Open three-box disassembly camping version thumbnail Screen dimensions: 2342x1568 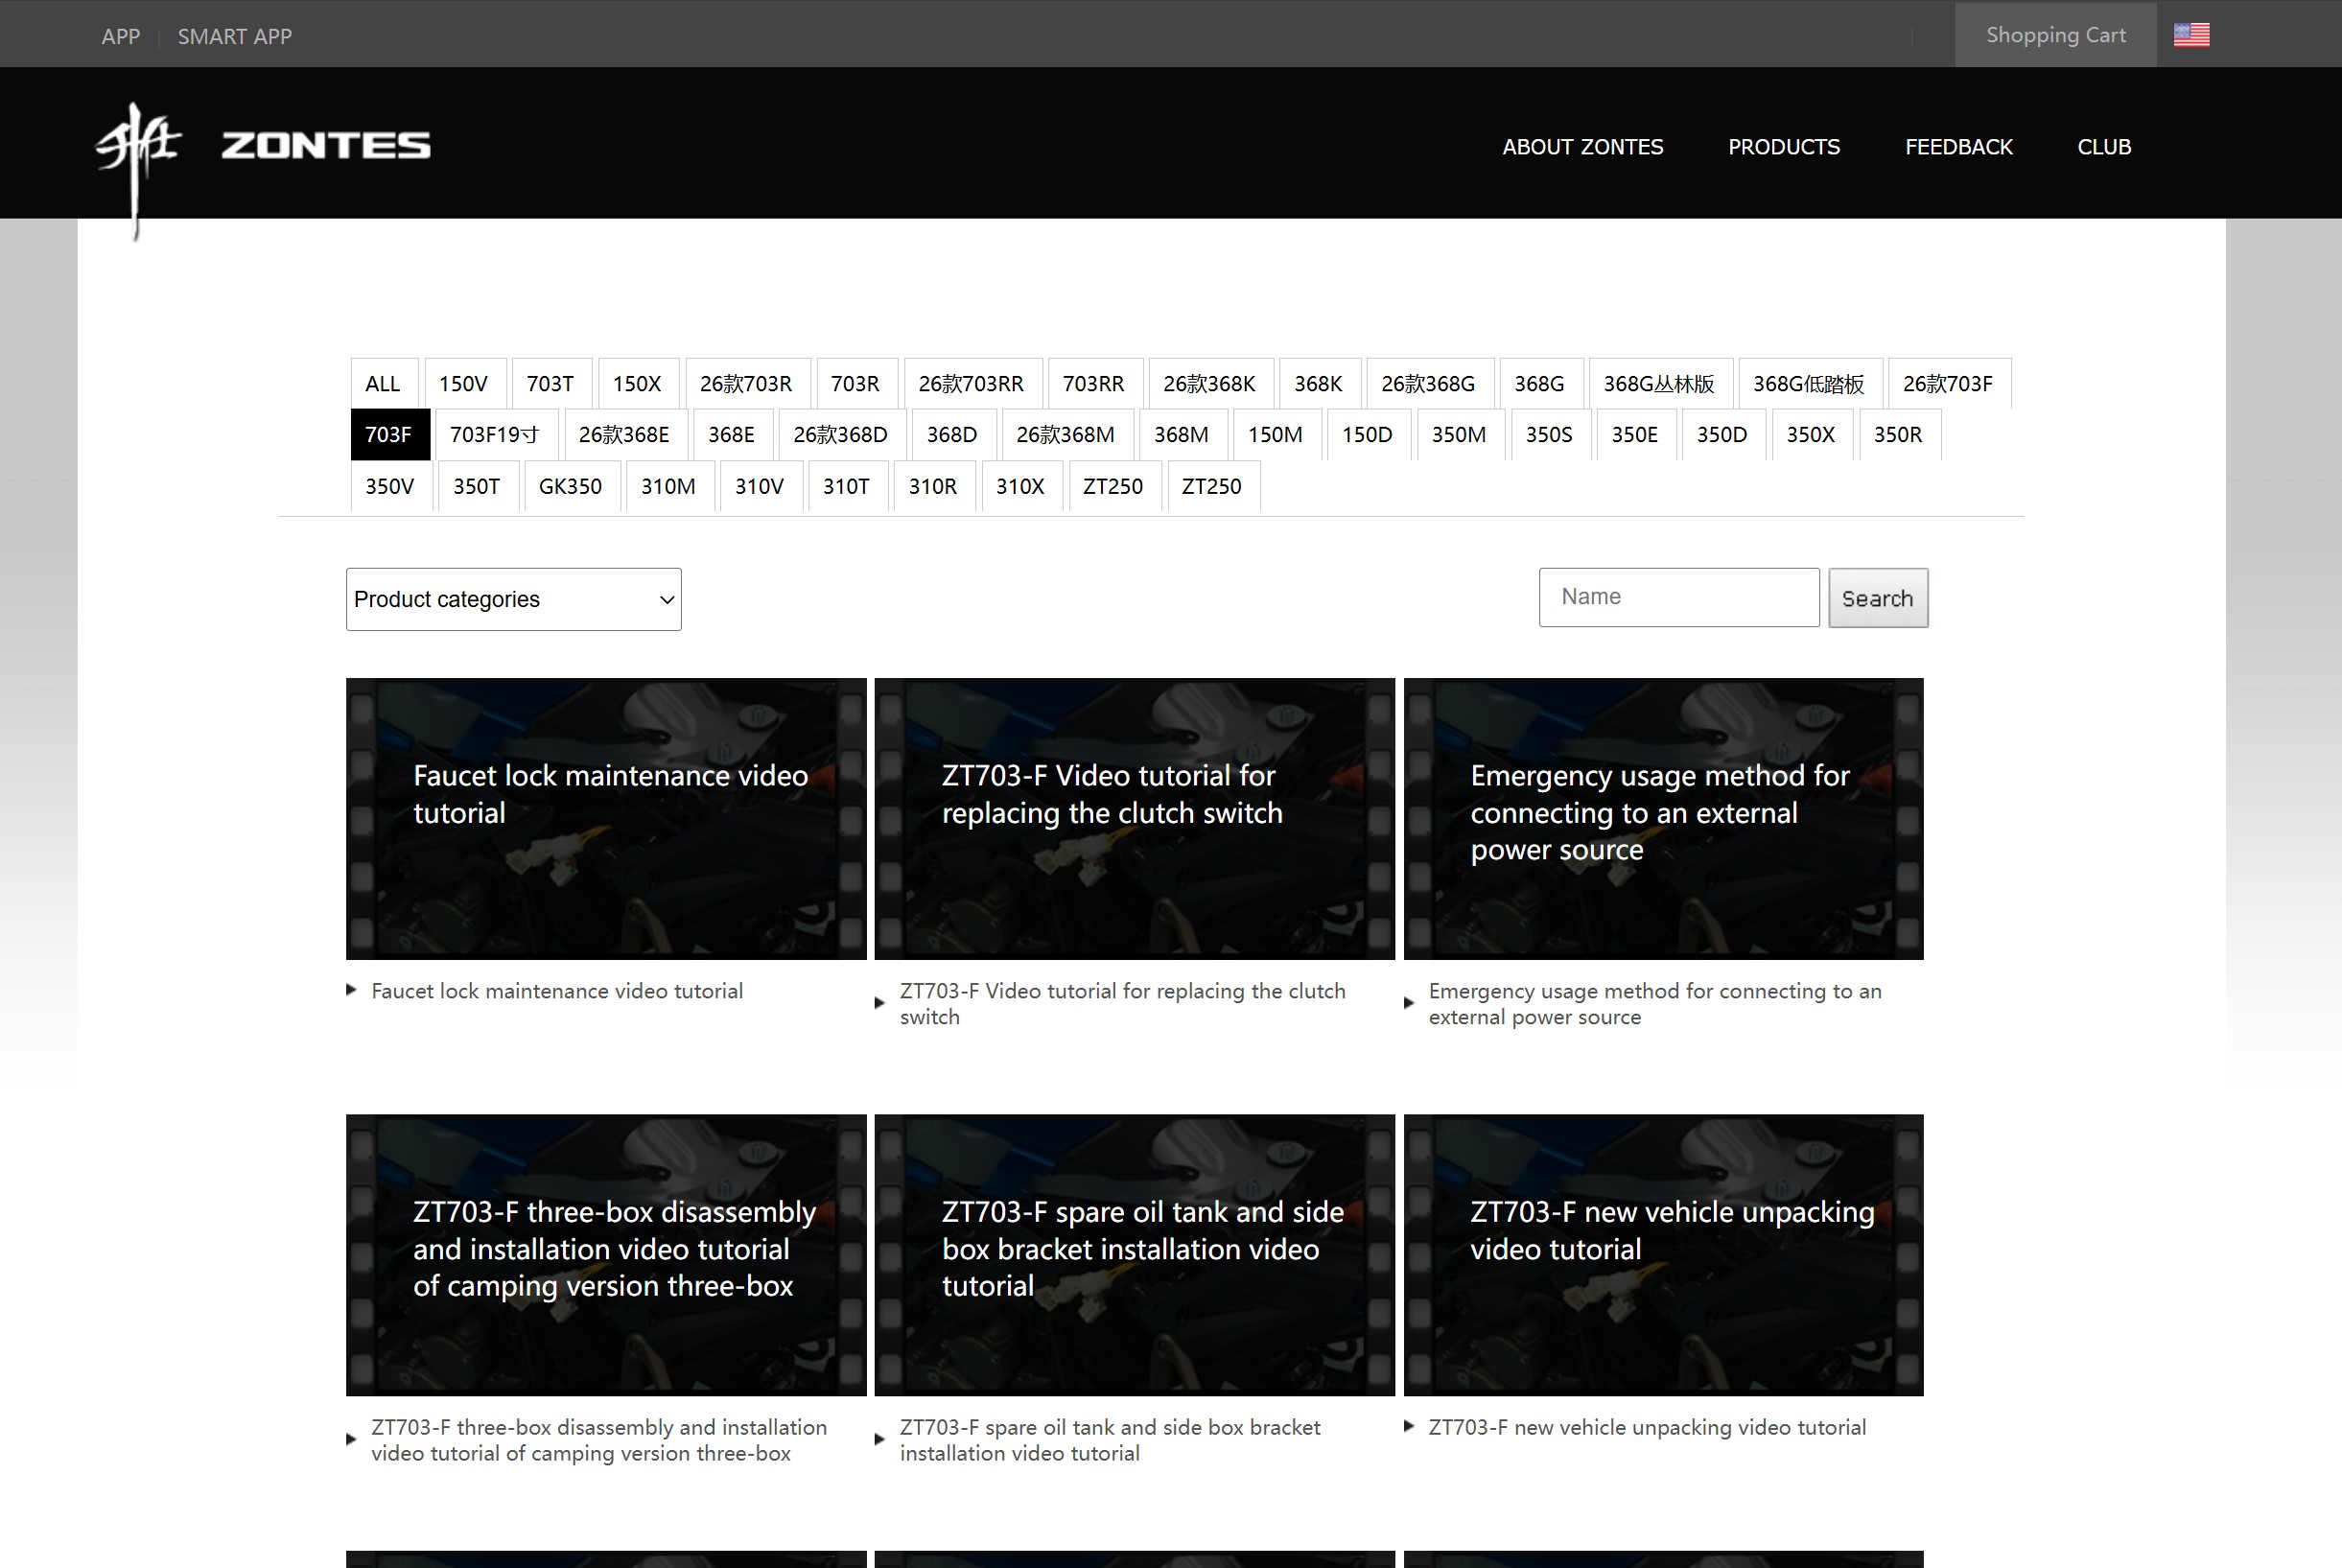[x=606, y=1255]
